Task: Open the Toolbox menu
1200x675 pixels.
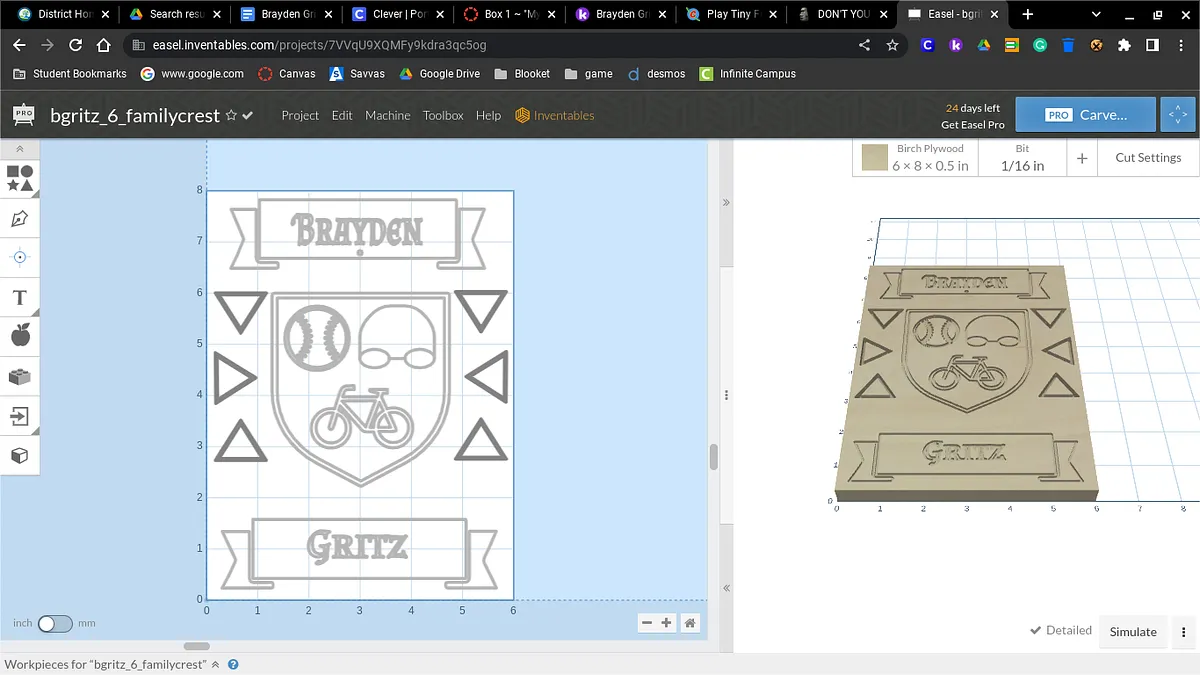Action: click(443, 116)
